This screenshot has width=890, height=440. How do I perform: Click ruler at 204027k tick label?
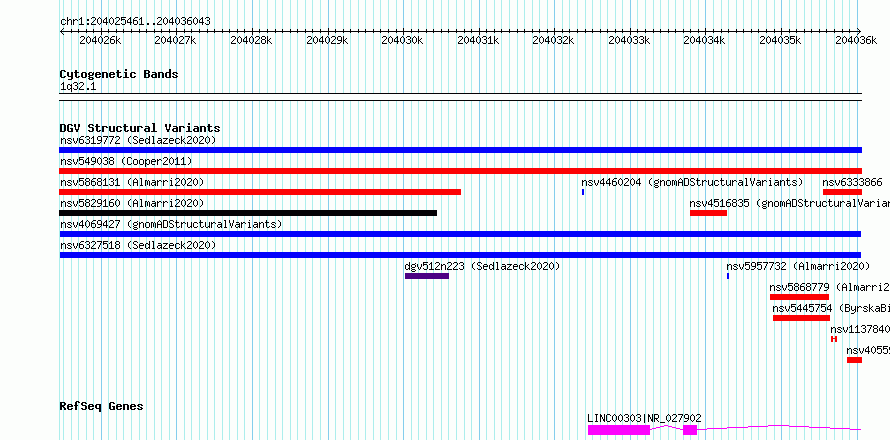pyautogui.click(x=175, y=40)
